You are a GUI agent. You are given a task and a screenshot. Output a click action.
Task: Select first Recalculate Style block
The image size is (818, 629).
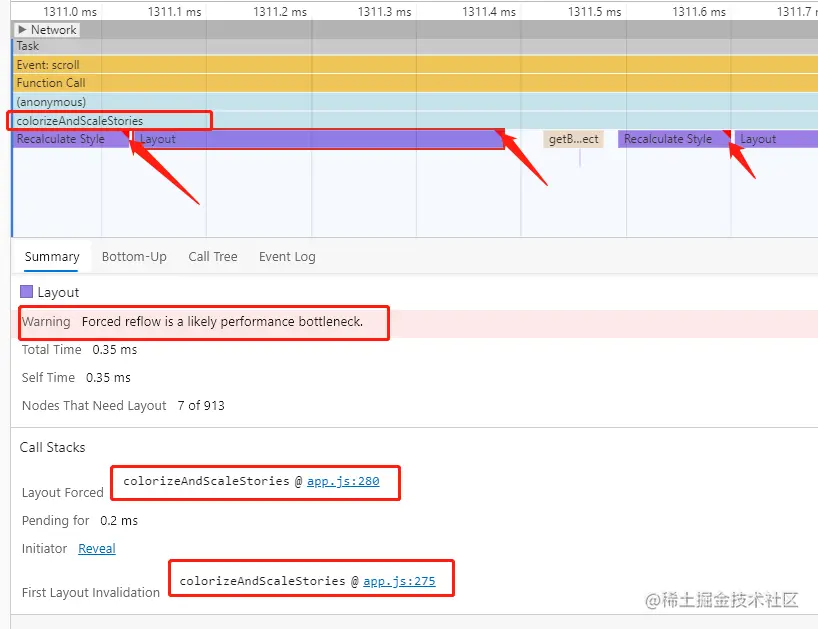70,139
